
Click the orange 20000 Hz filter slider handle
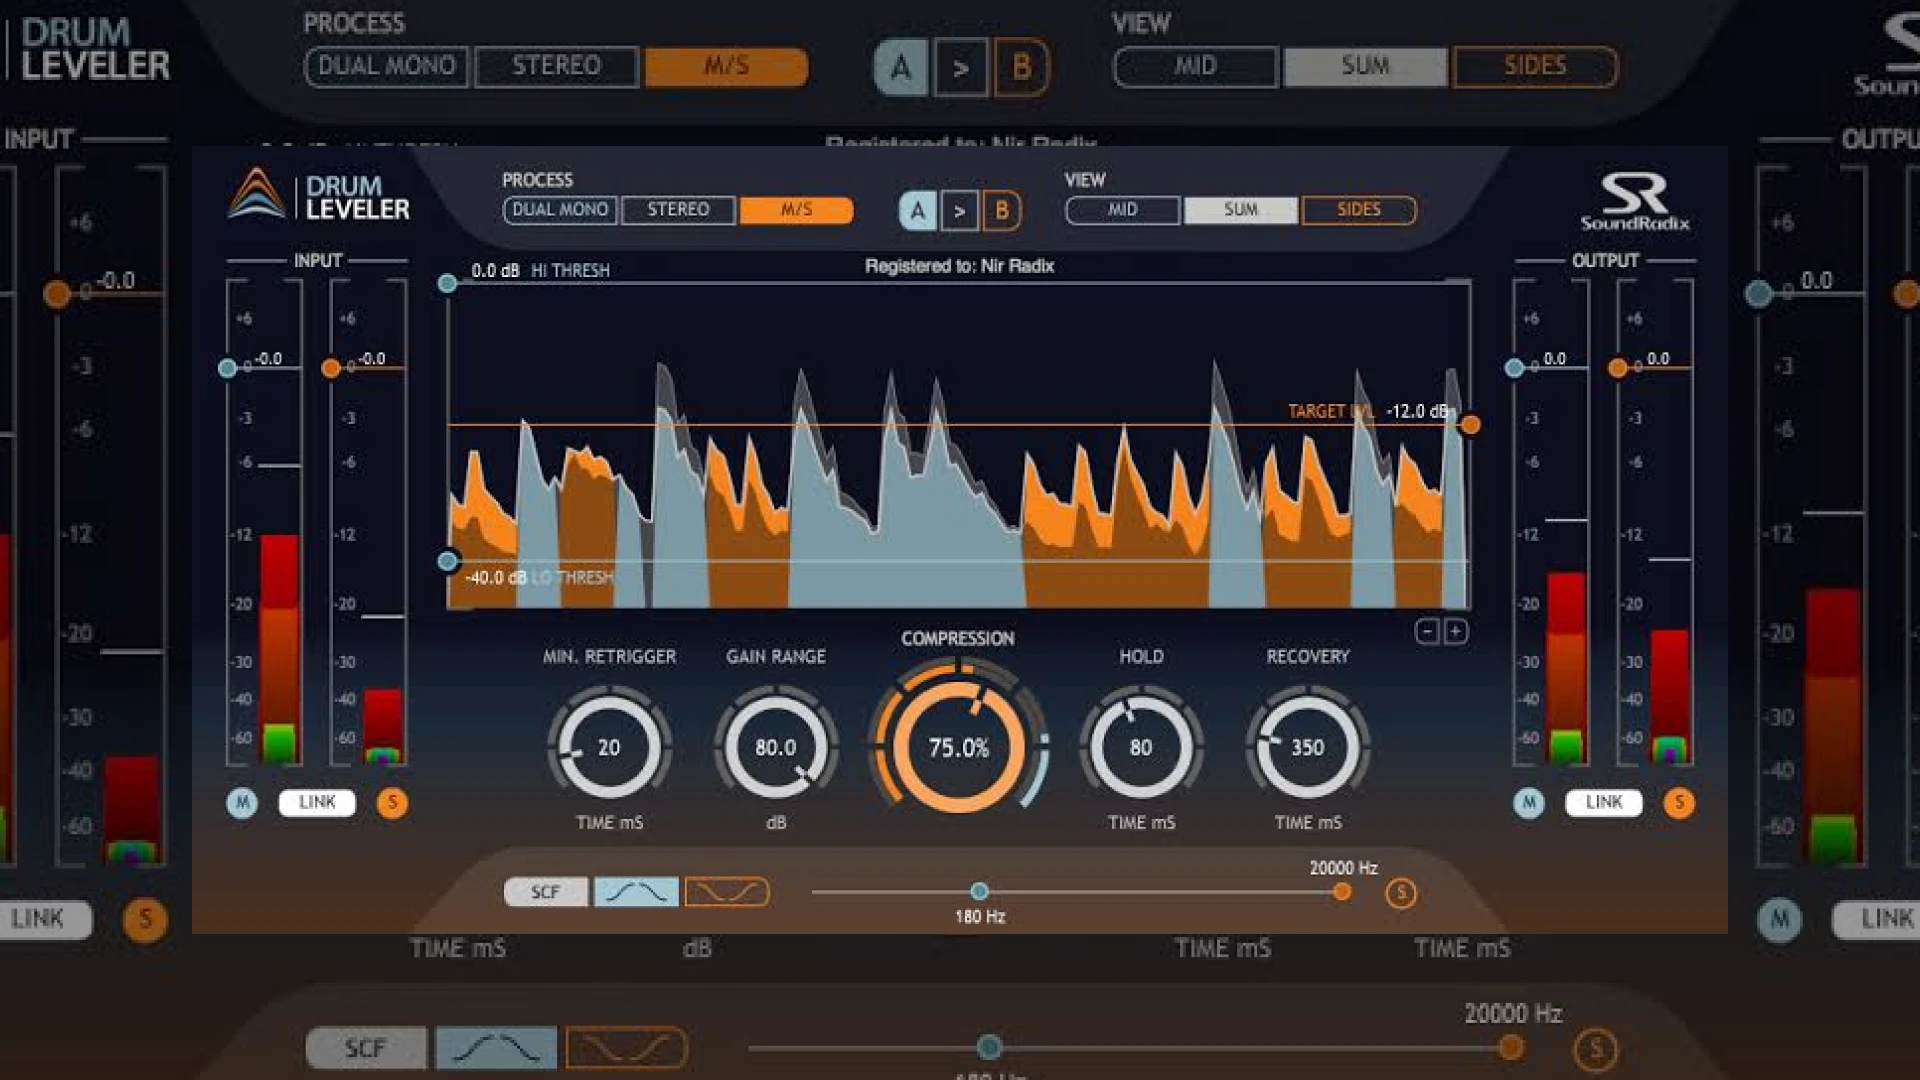[x=1342, y=891]
